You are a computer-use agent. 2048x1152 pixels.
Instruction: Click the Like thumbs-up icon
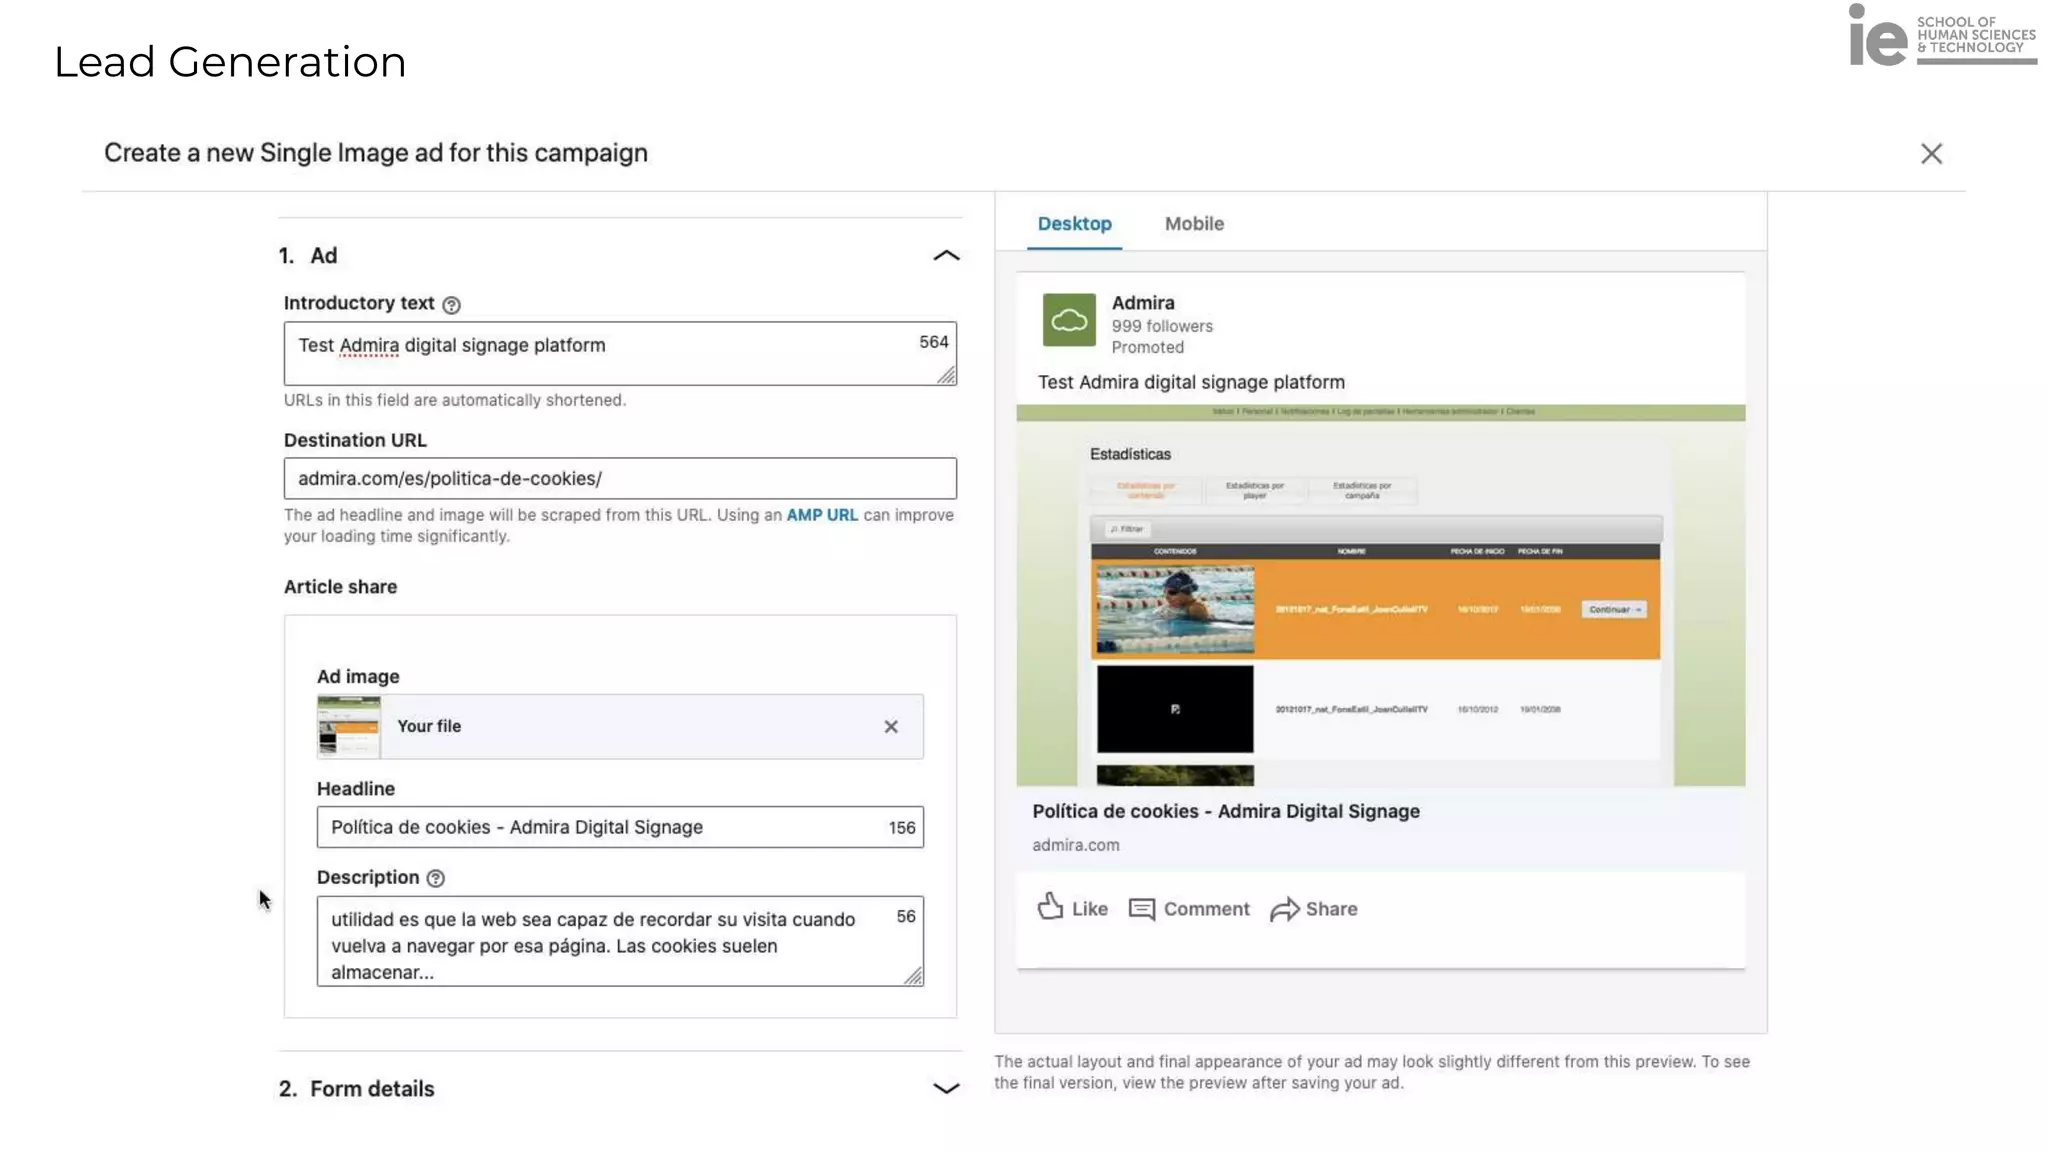click(1050, 907)
